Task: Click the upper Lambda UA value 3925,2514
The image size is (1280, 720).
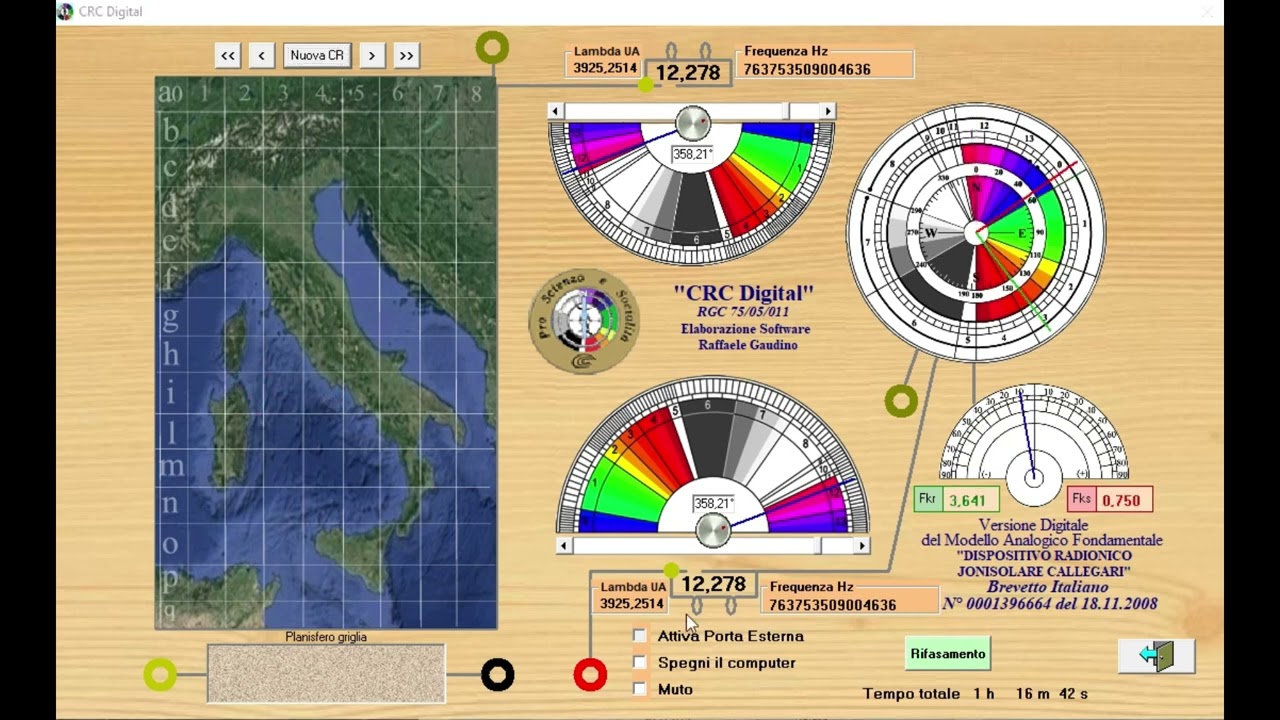Action: coord(605,68)
